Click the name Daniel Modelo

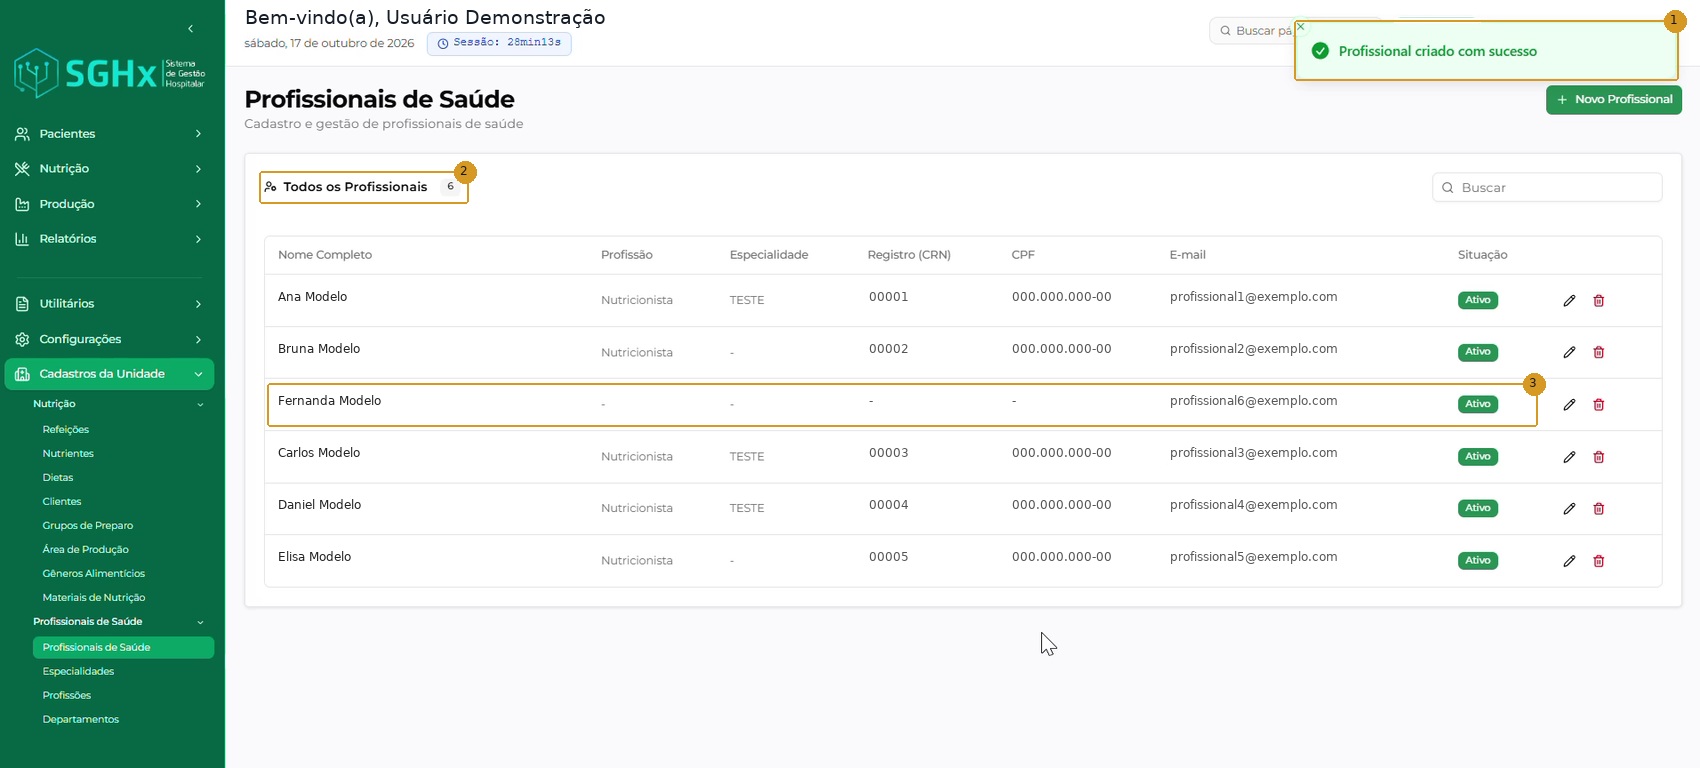pyautogui.click(x=319, y=505)
